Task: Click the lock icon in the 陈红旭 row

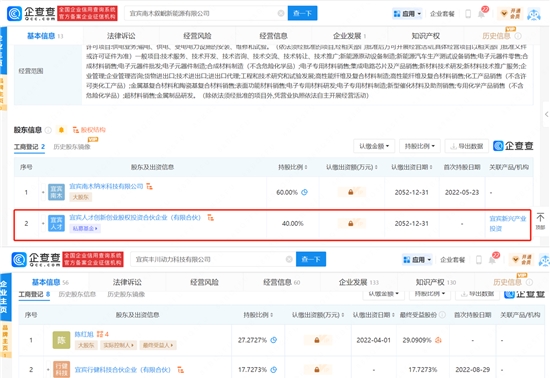Action: [317, 340]
